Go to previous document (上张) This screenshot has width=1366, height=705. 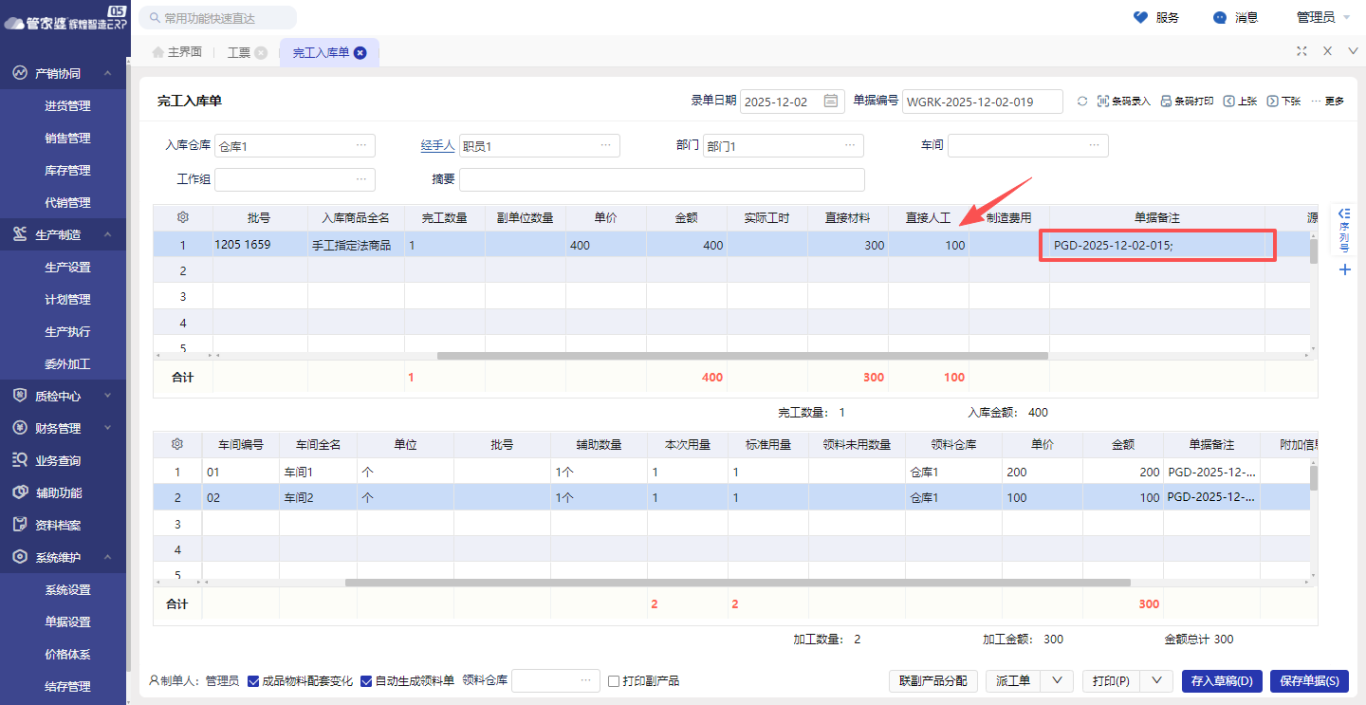pos(1240,101)
